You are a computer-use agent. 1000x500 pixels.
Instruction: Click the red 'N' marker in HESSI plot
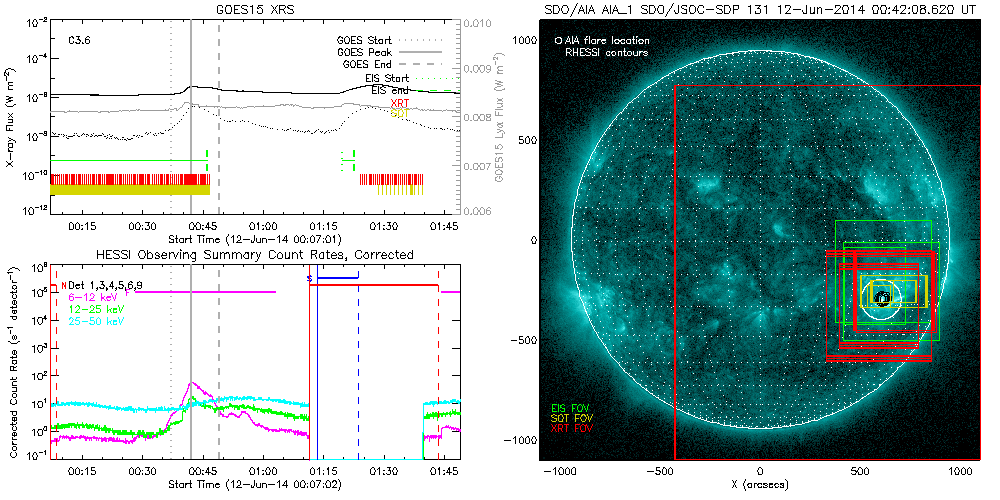(x=62, y=284)
